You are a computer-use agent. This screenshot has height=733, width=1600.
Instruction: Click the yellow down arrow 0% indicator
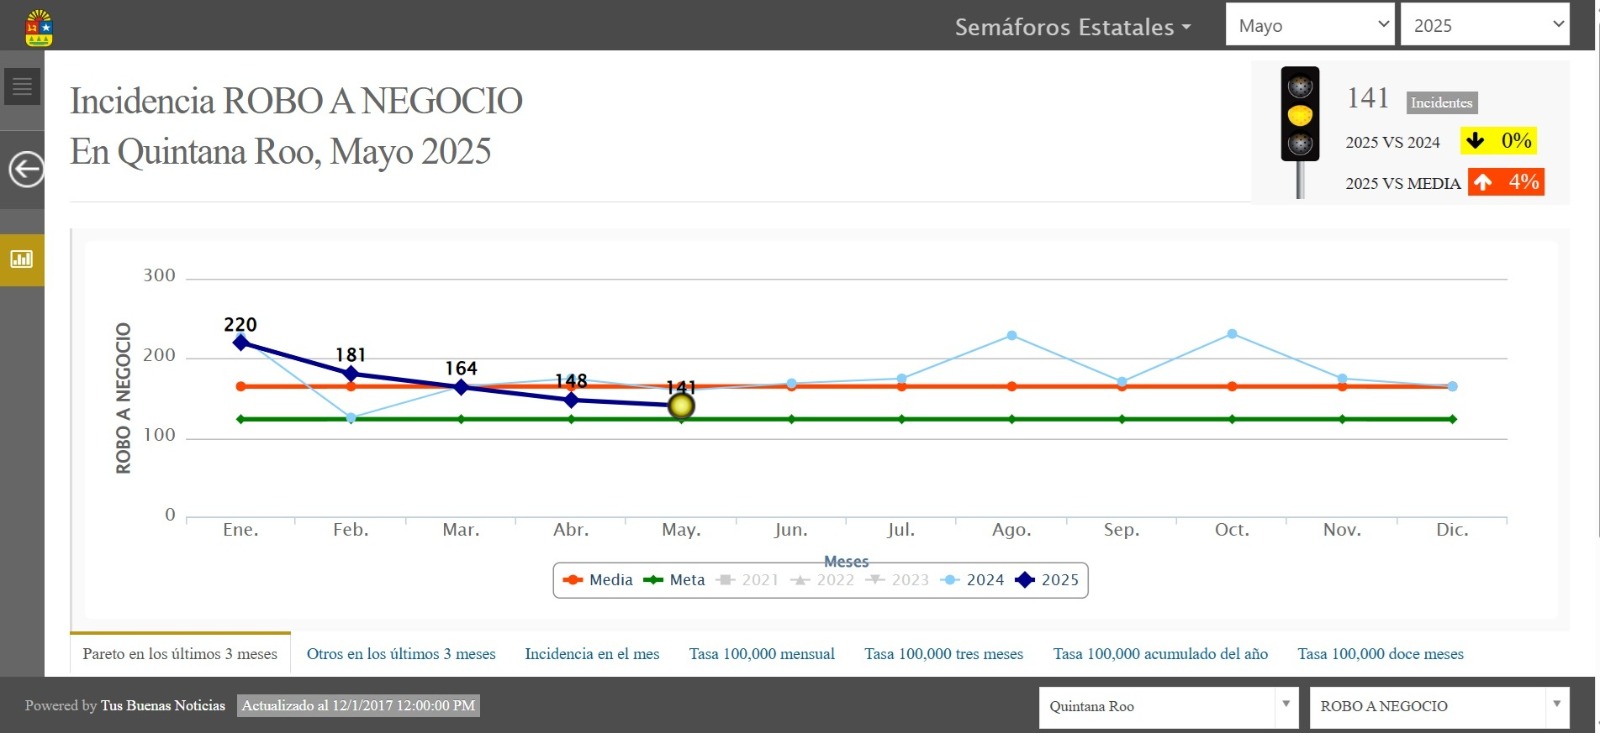[x=1498, y=141]
